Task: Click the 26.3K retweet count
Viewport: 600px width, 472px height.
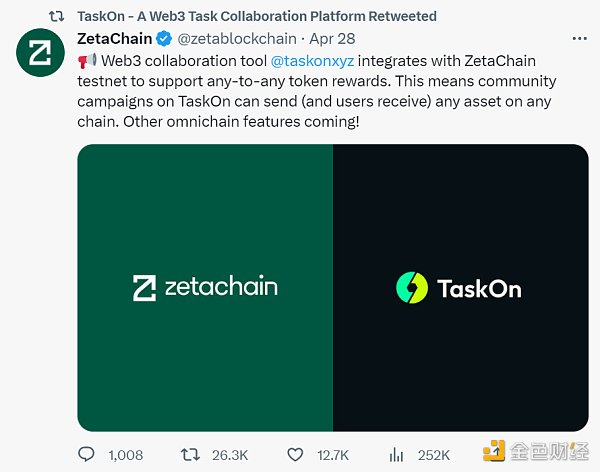Action: (x=230, y=455)
